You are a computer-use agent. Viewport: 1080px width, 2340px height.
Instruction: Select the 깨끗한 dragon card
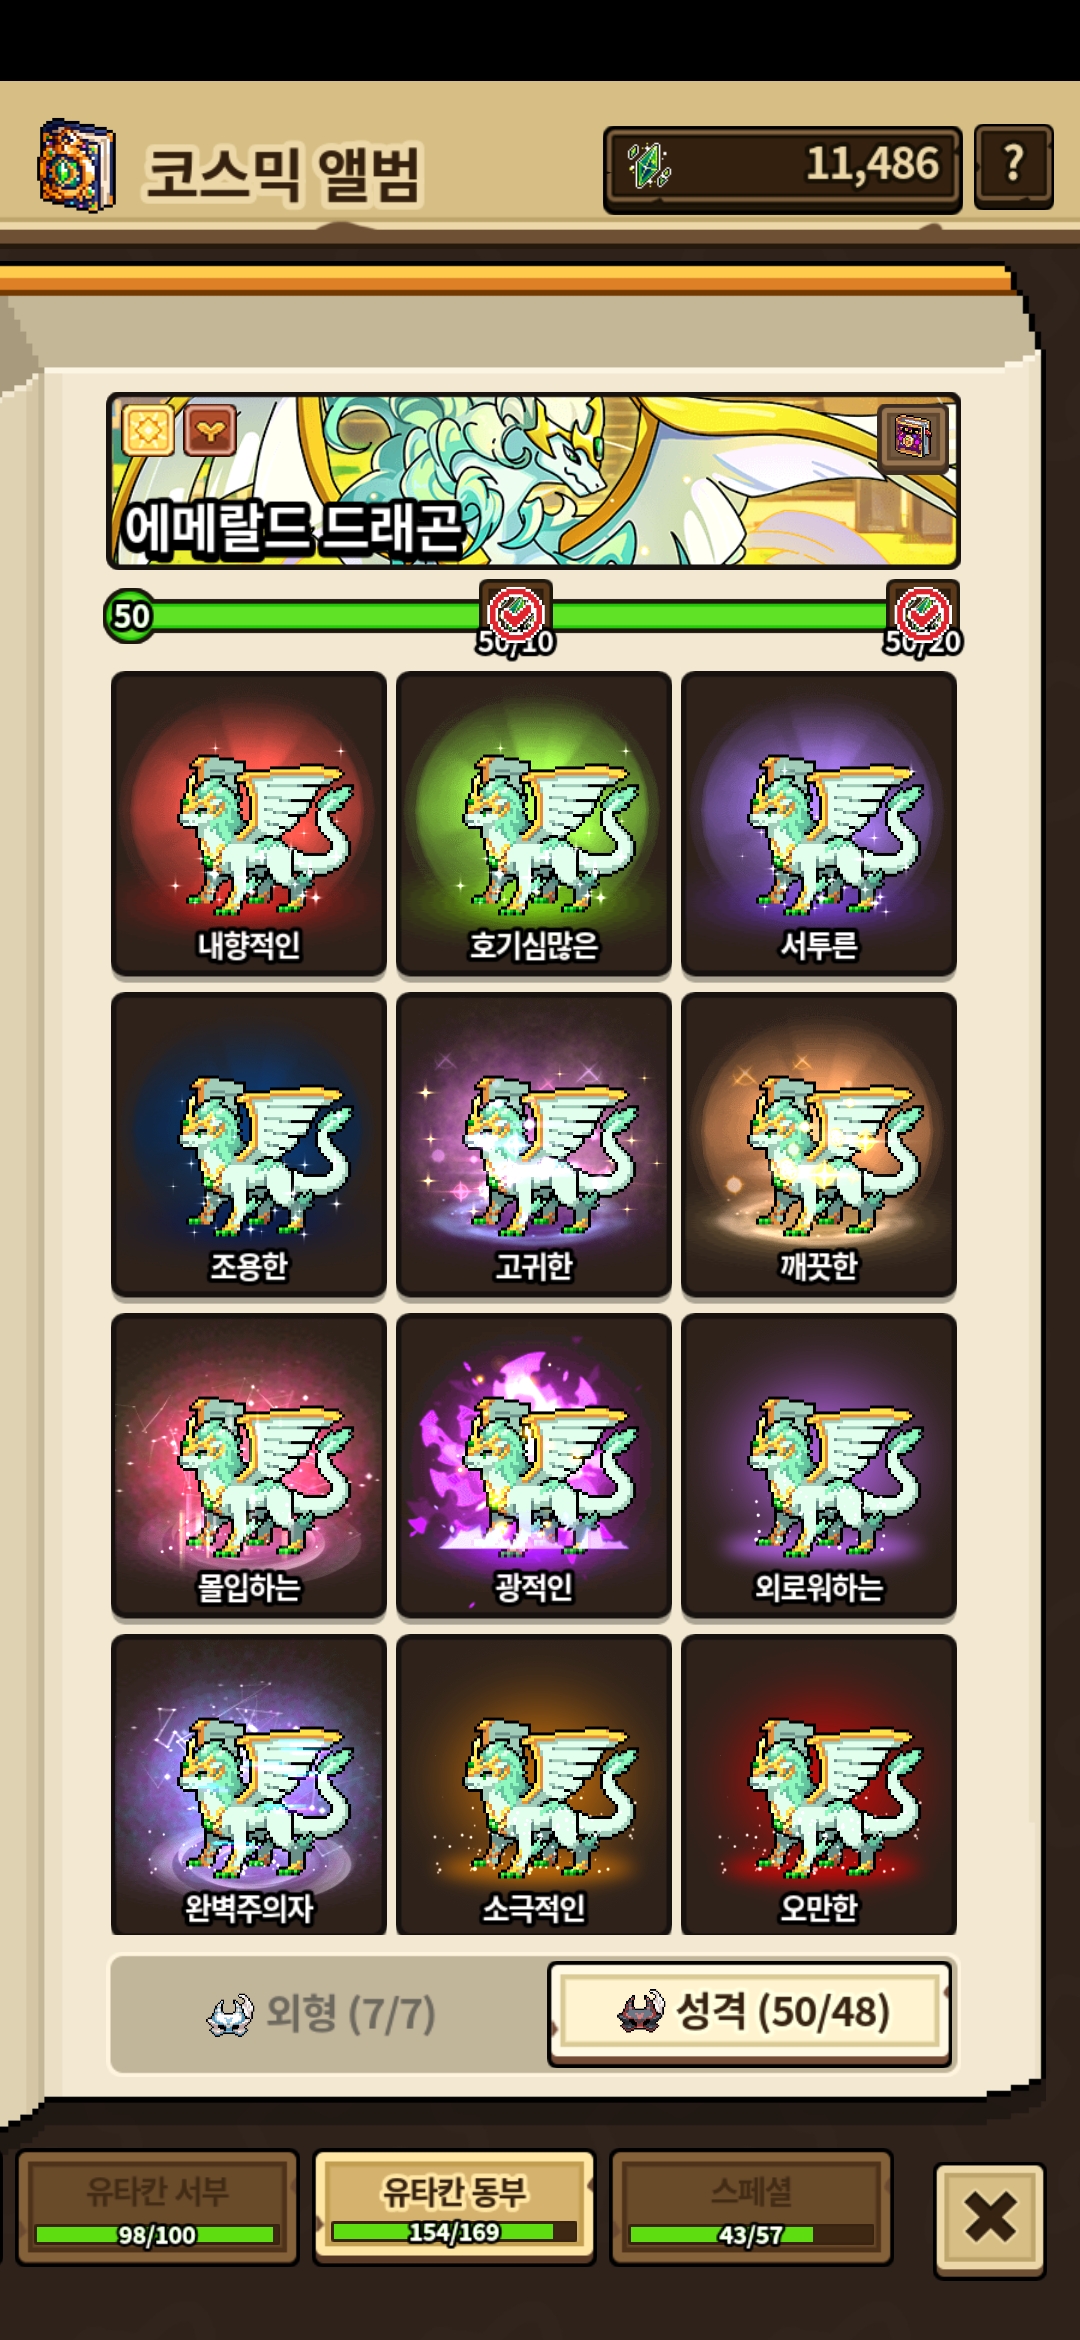[x=819, y=1144]
